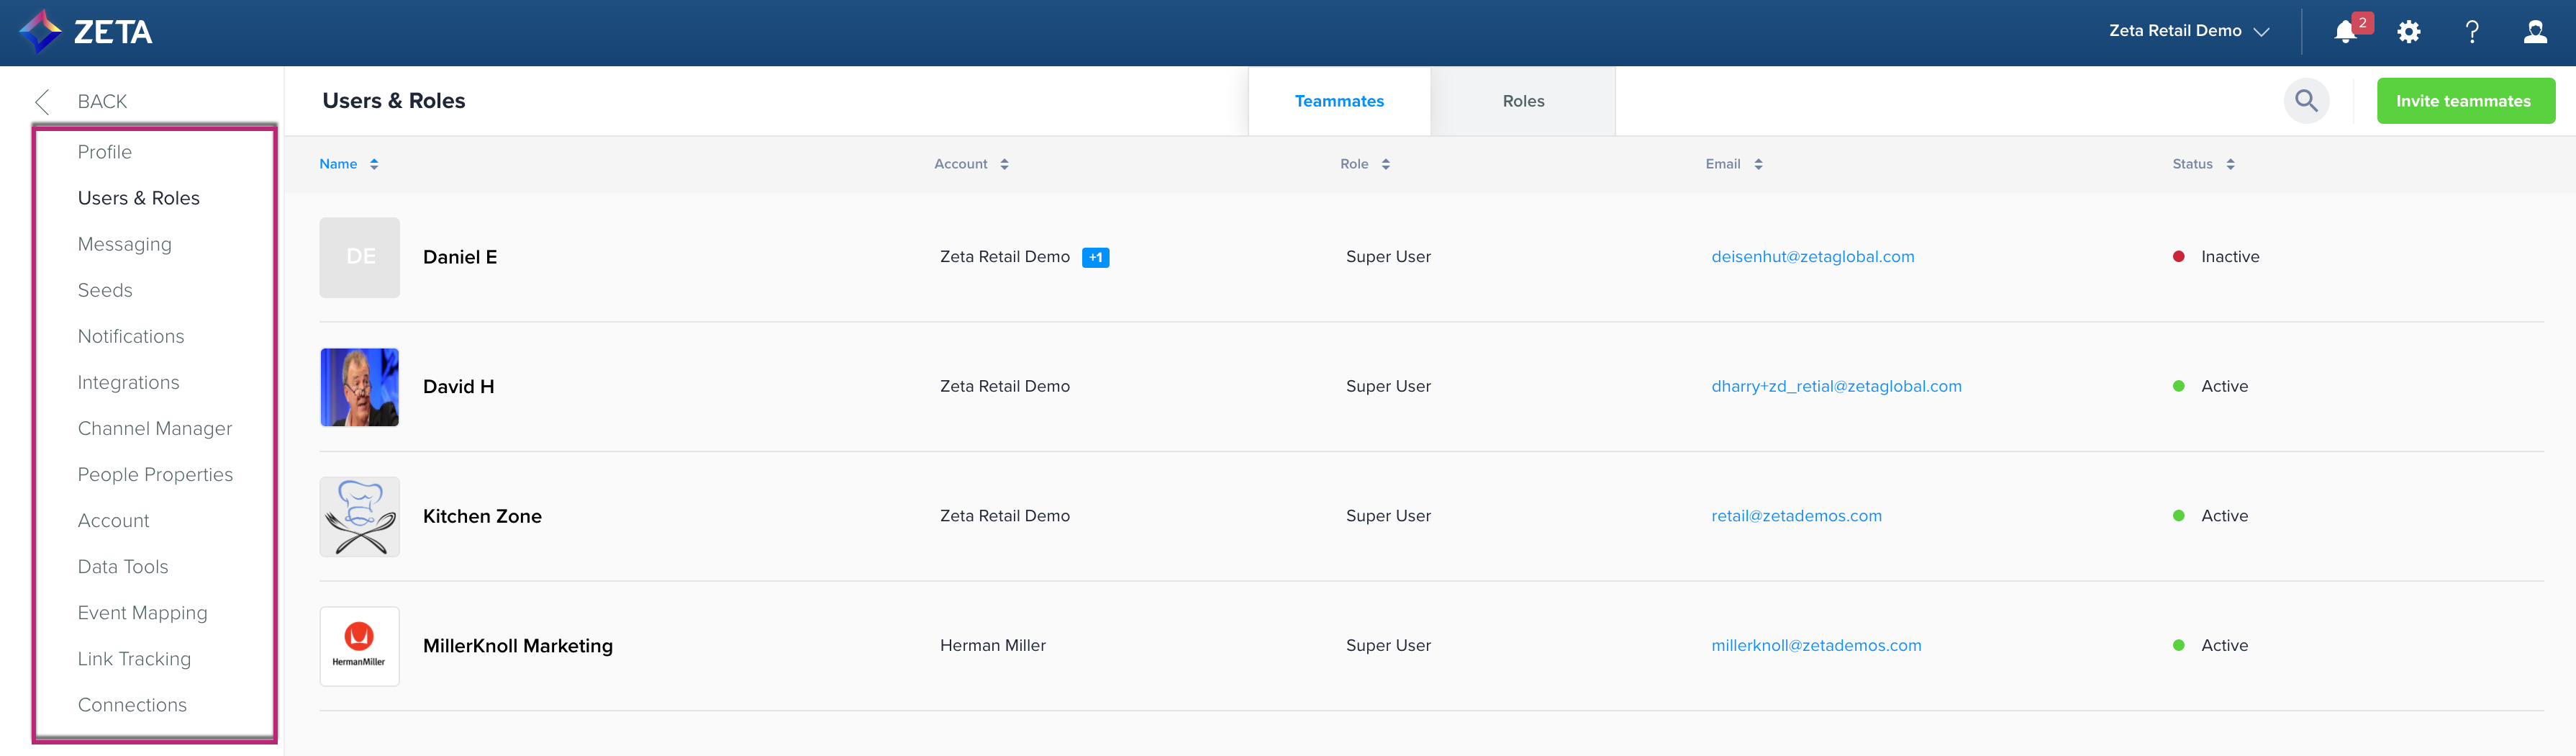Open Integrations in sidebar

point(129,382)
